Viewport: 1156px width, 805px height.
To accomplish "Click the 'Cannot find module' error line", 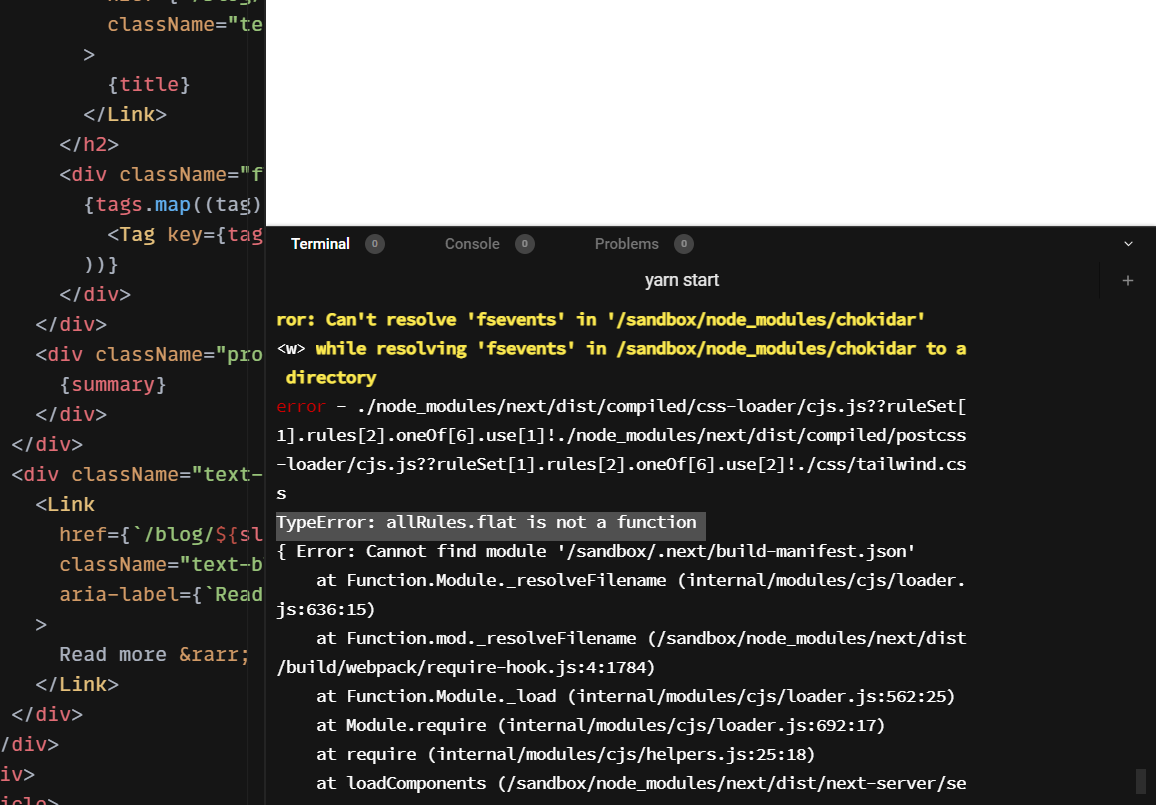I will tap(596, 551).
